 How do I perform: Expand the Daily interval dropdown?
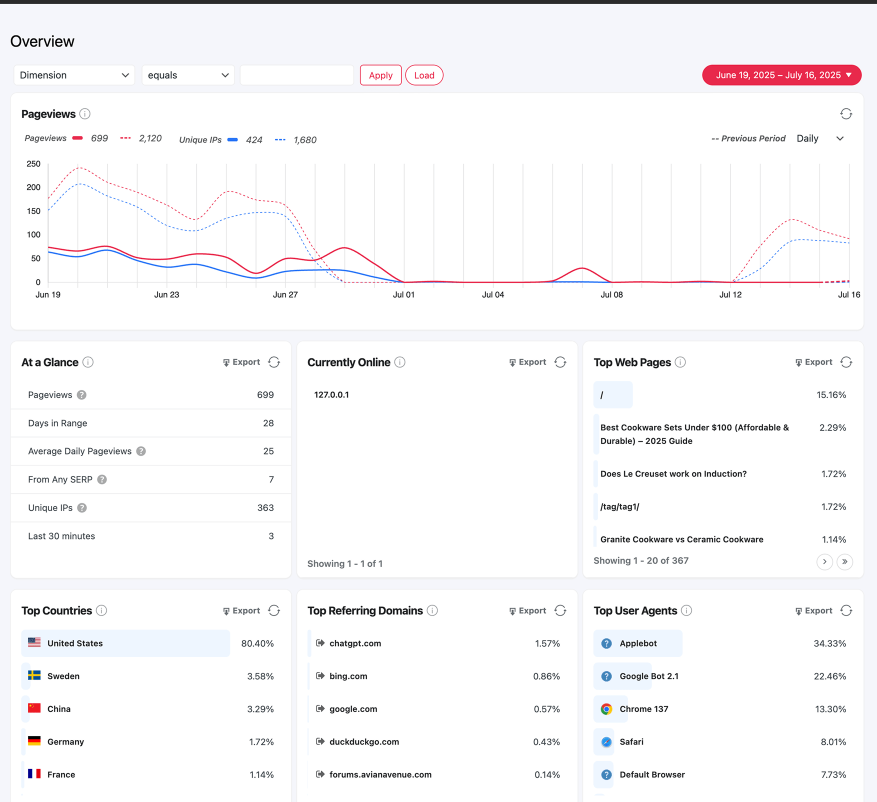820,139
